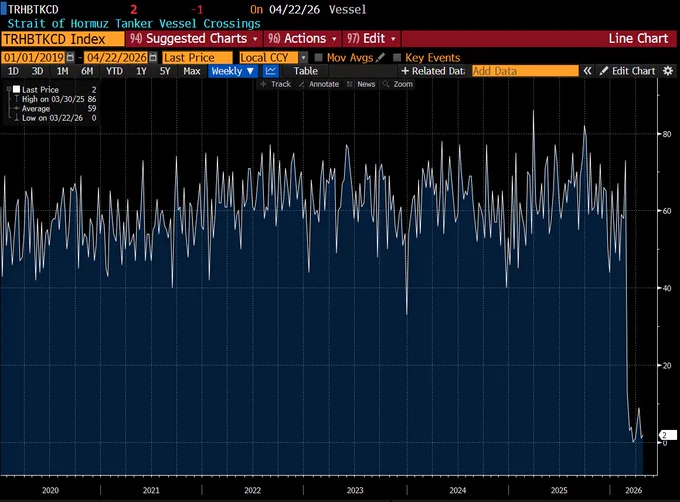Click the last value marker 2 on axis

[x=667, y=435]
